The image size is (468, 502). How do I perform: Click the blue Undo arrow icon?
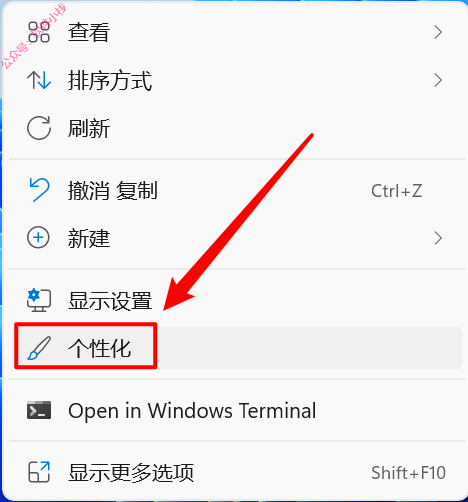[40, 190]
